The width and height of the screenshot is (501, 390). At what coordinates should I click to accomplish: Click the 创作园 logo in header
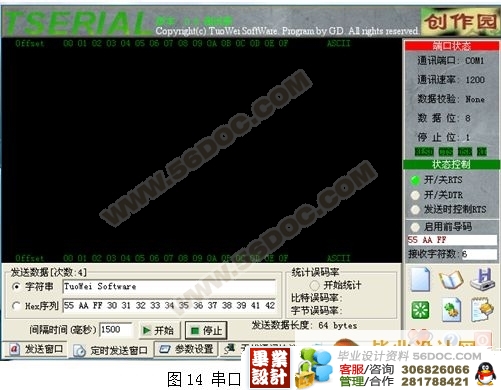[x=460, y=21]
